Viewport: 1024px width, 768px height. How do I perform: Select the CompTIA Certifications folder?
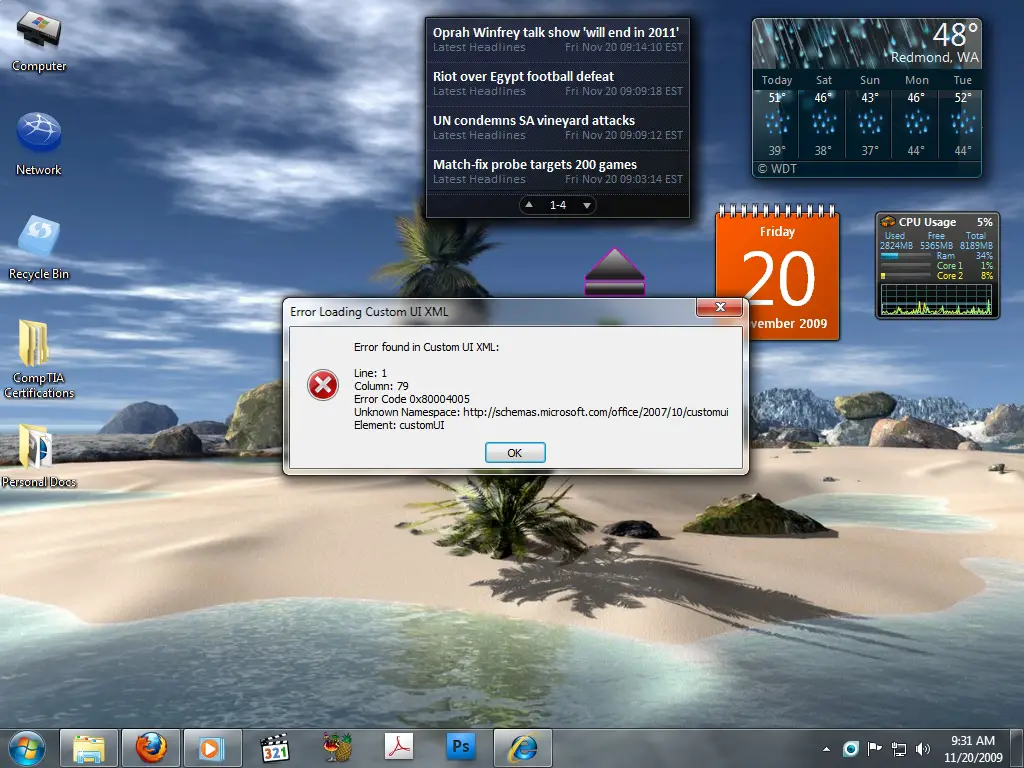[x=39, y=359]
